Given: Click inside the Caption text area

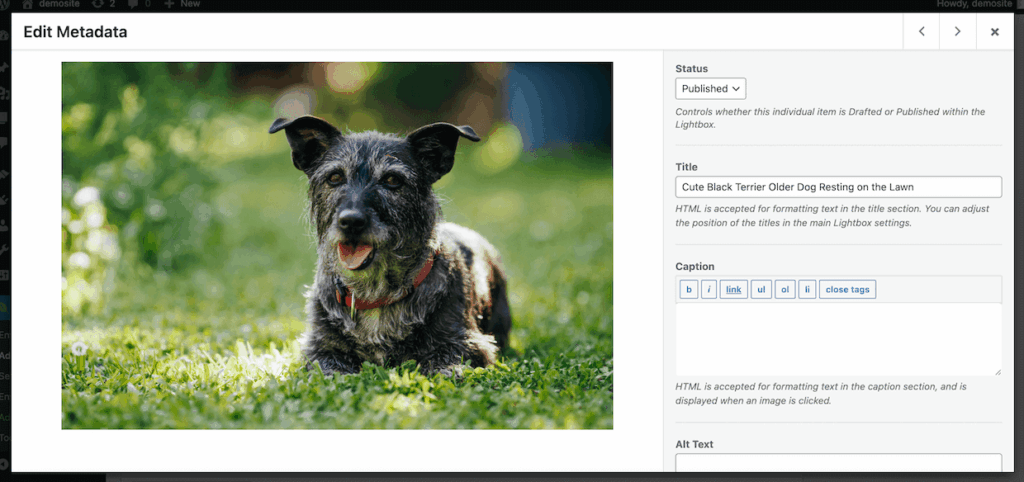Looking at the screenshot, I should tap(838, 339).
